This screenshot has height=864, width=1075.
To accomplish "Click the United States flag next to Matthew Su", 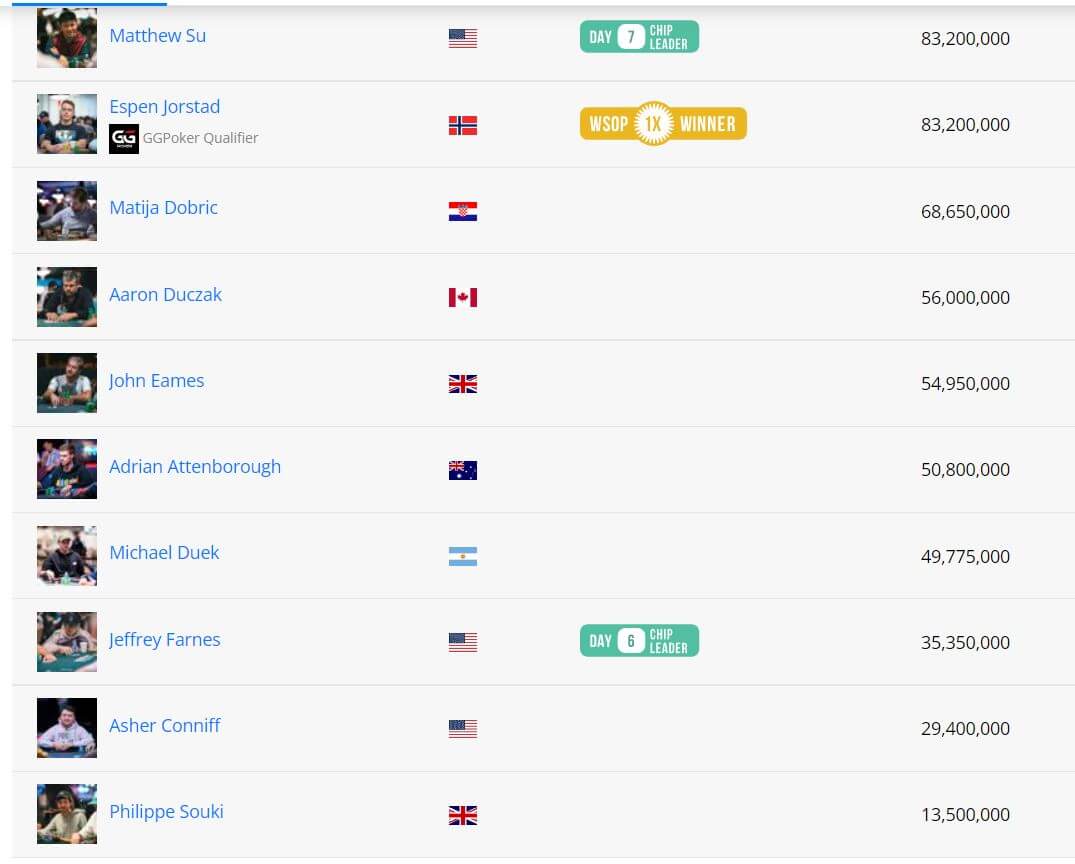I will tap(462, 38).
